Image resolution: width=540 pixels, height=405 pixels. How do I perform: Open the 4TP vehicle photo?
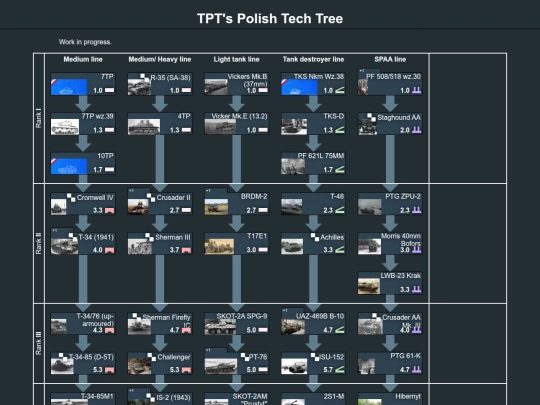[x=144, y=127]
